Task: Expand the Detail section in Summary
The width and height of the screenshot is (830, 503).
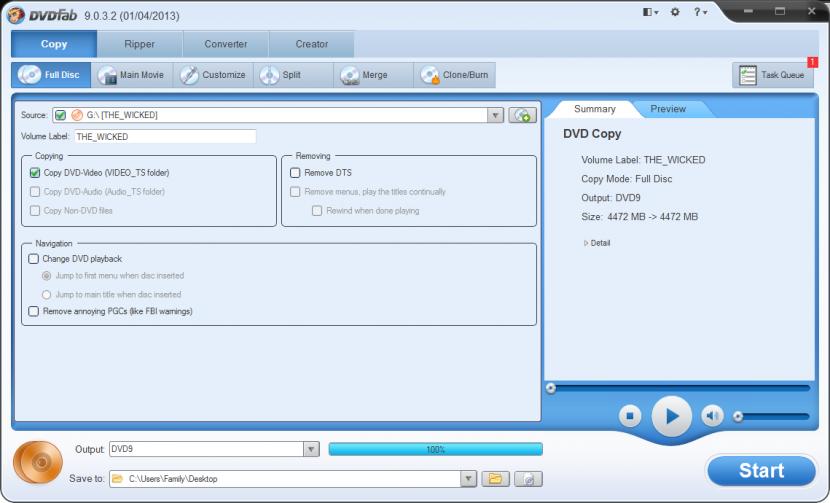Action: pyautogui.click(x=597, y=243)
